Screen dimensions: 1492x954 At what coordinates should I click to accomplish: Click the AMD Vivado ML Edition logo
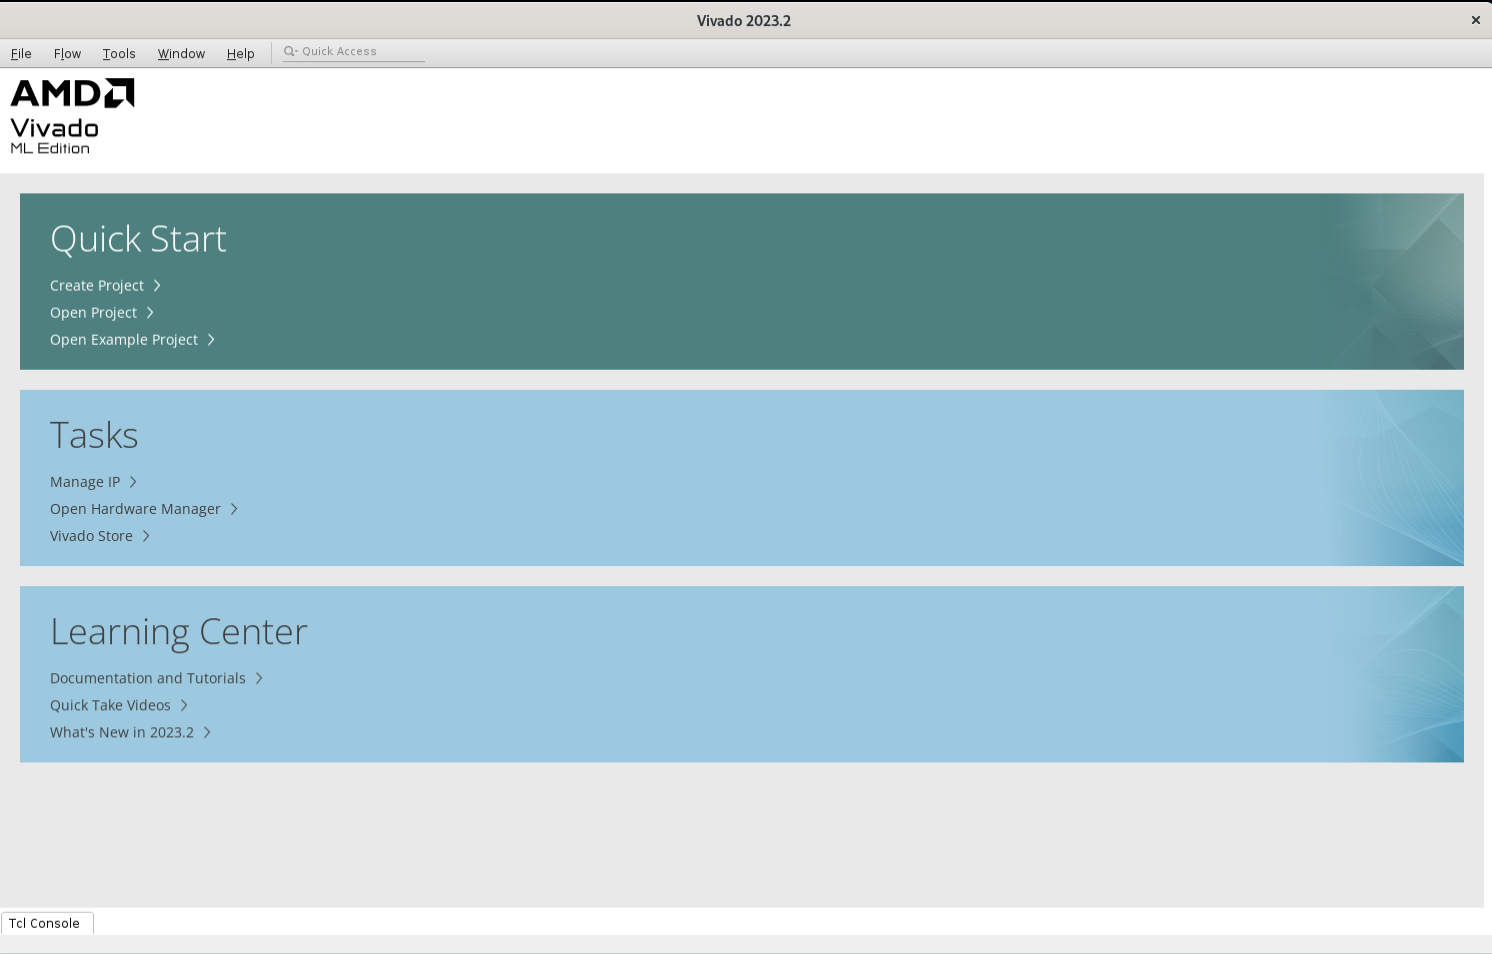pyautogui.click(x=72, y=117)
